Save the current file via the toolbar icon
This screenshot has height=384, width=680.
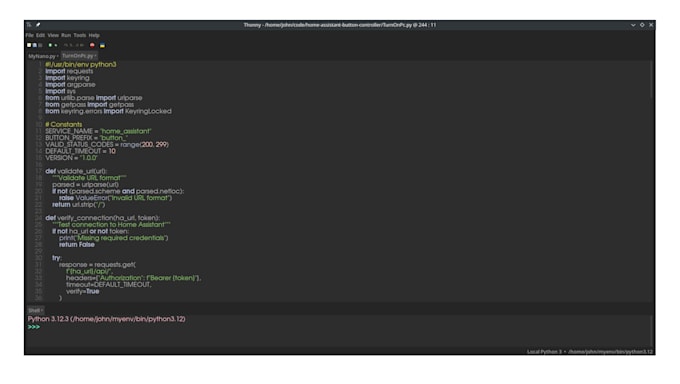40,45
